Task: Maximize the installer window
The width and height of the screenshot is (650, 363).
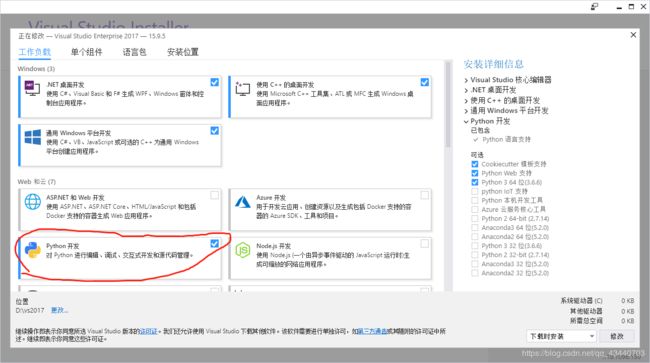Action: coord(631,6)
